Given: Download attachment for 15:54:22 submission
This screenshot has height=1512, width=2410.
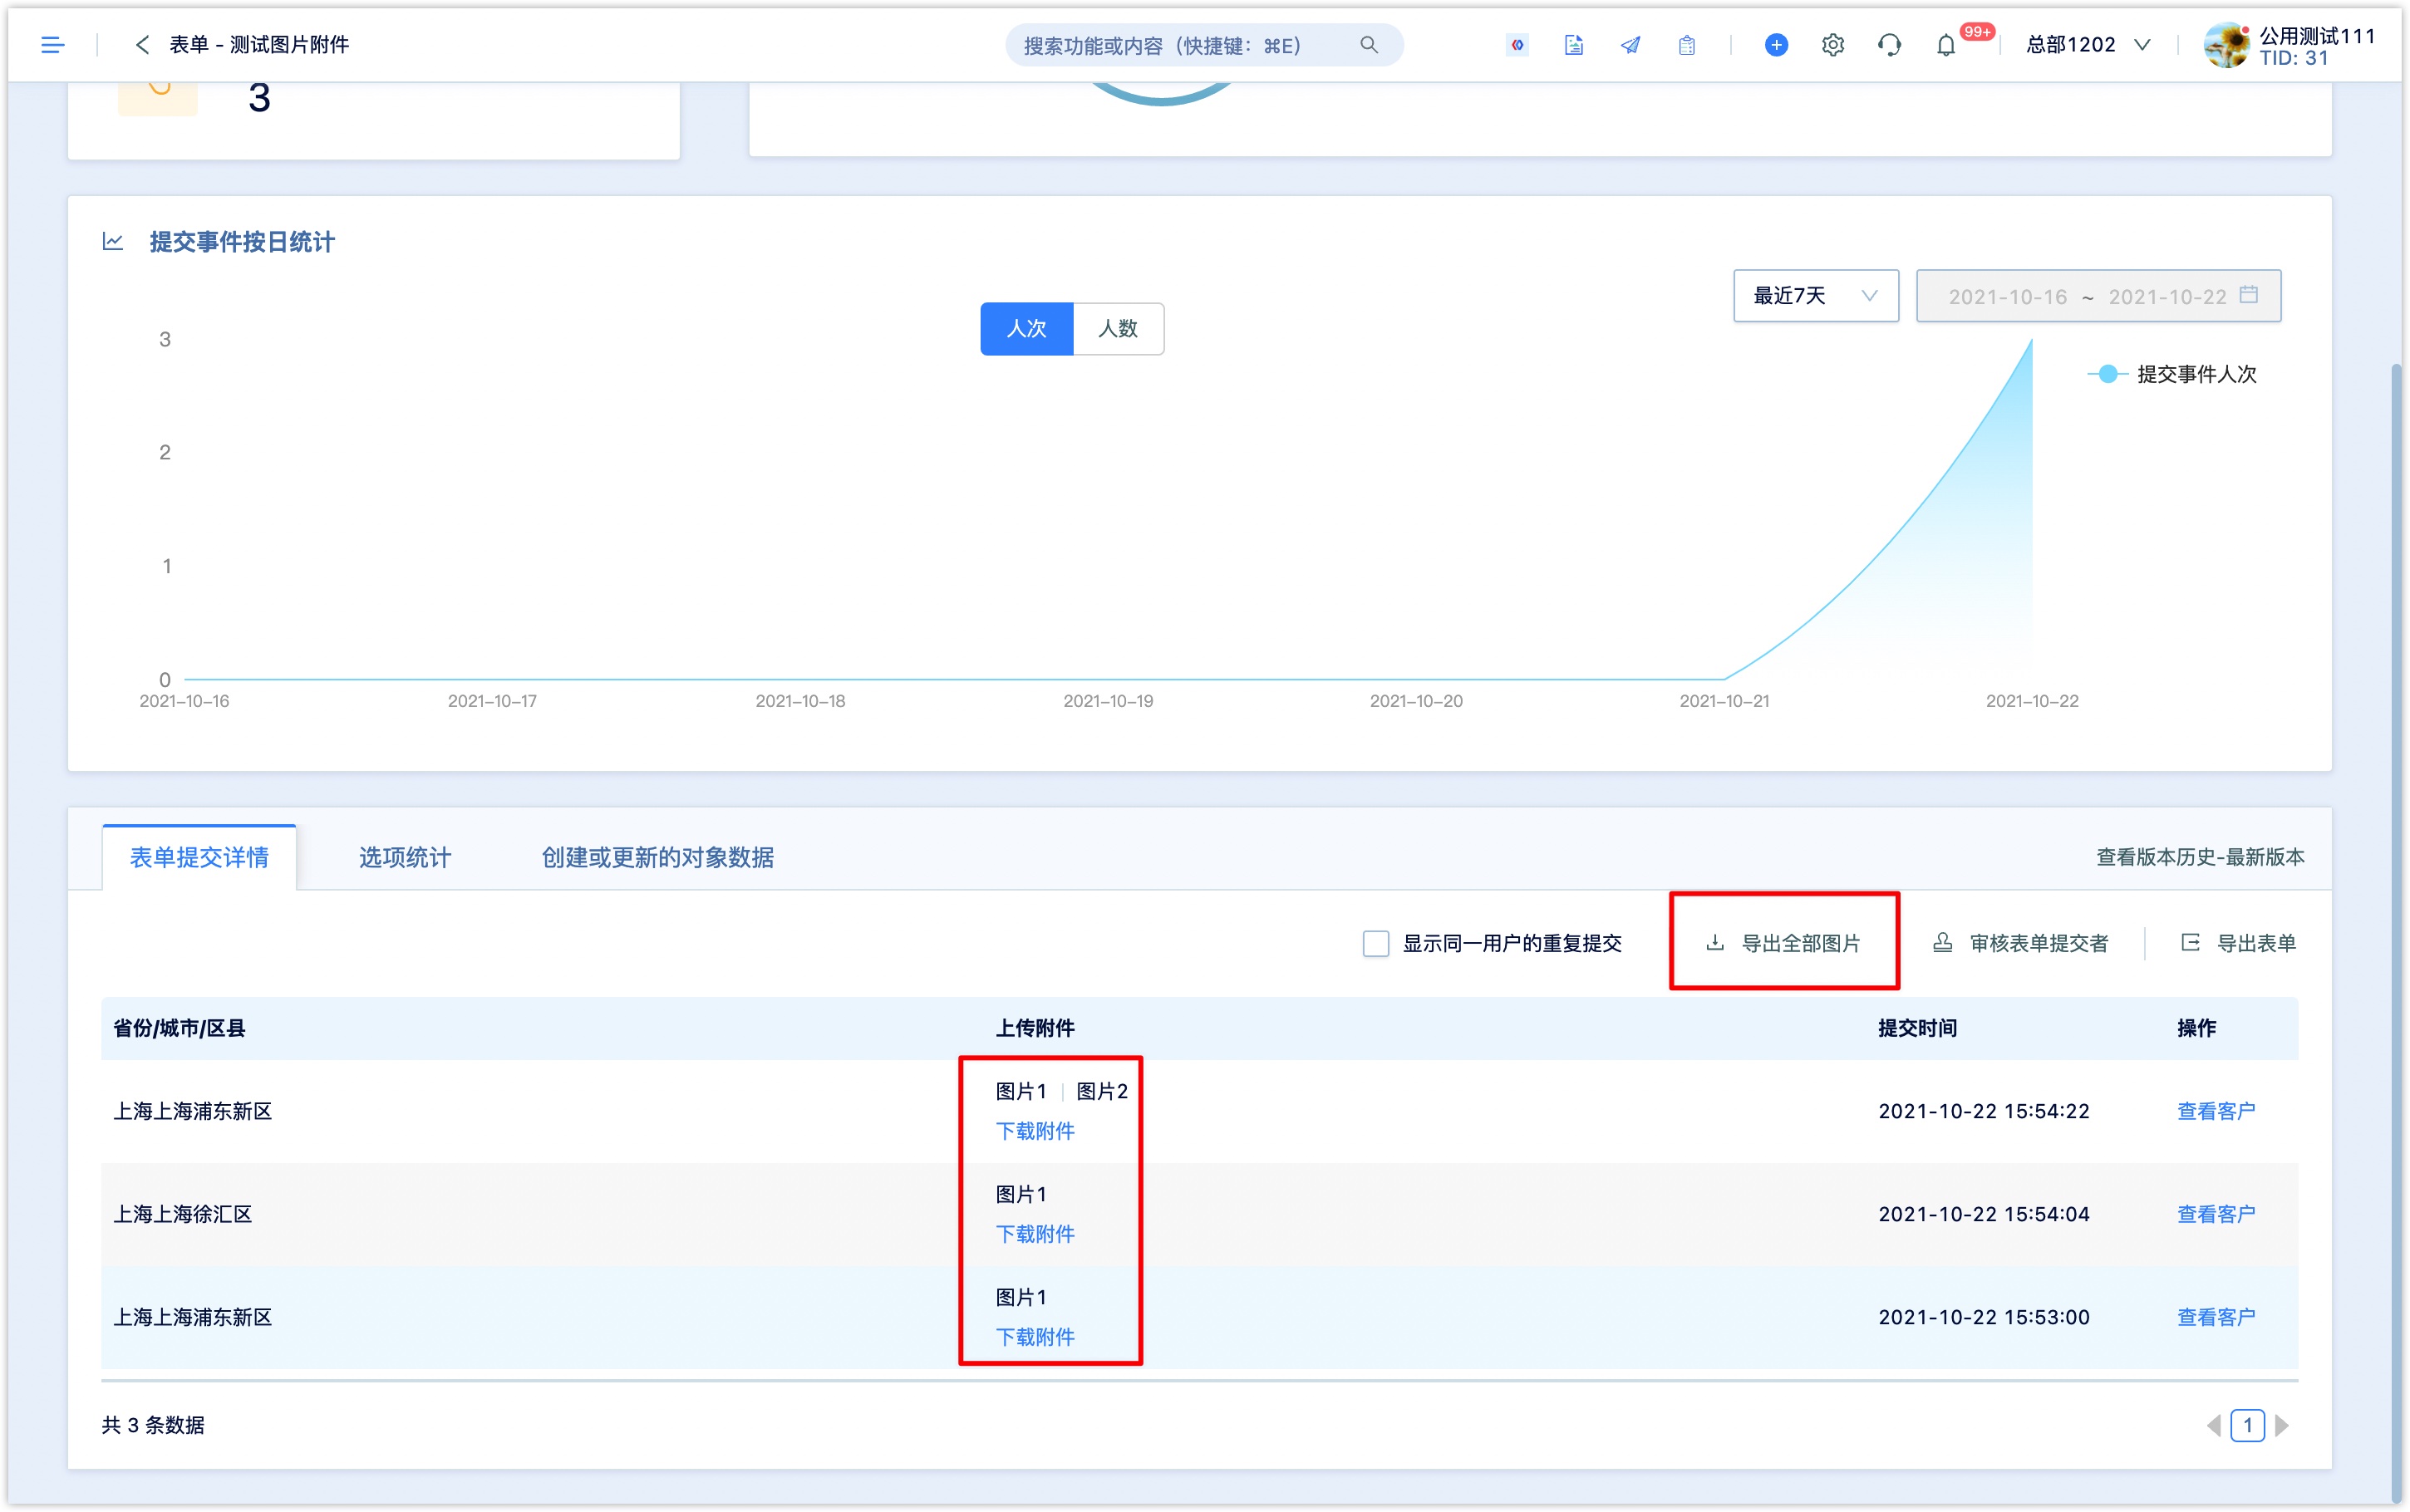Looking at the screenshot, I should (1035, 1131).
